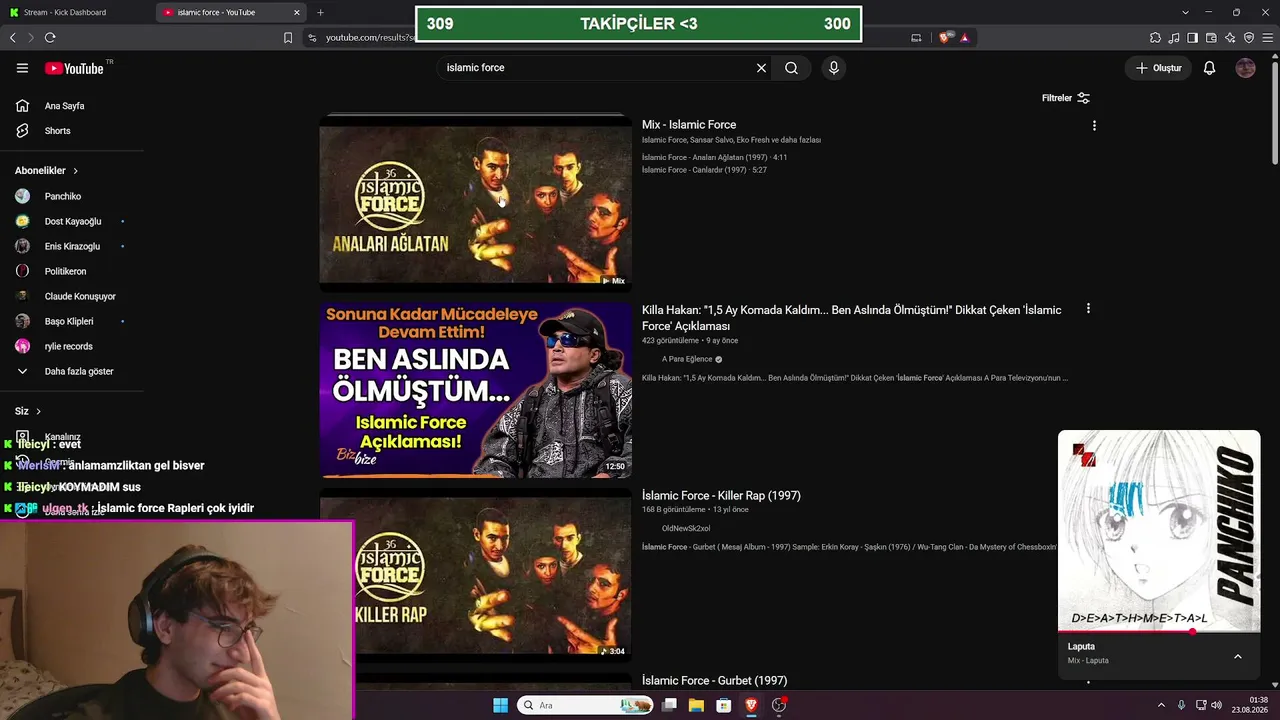
Task: Open more options for Killa Hakan video
Action: point(1088,309)
